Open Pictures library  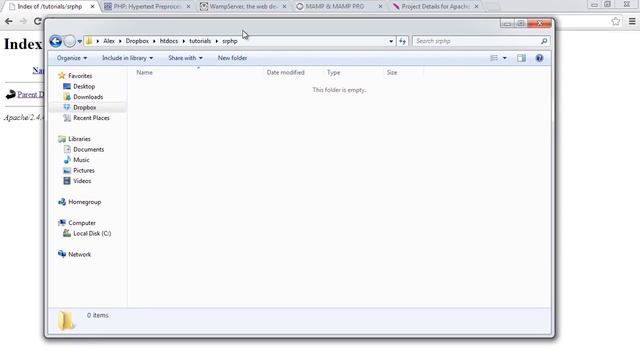click(x=83, y=171)
